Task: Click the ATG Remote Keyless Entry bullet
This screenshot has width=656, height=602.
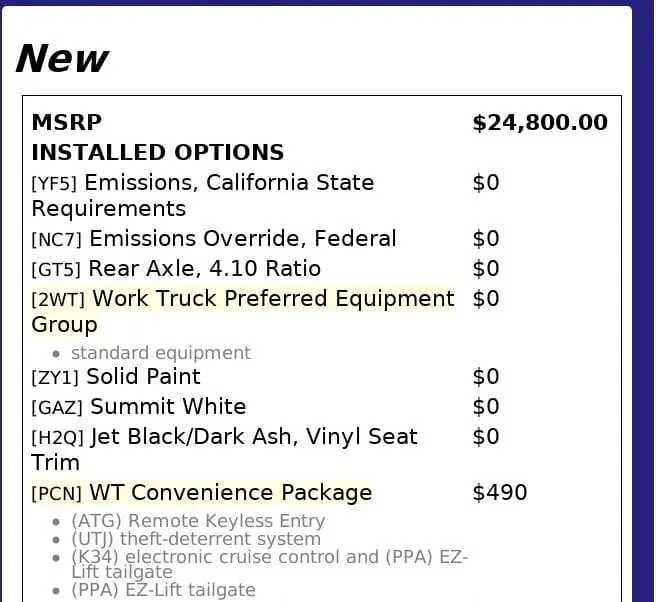Action: click(x=198, y=521)
